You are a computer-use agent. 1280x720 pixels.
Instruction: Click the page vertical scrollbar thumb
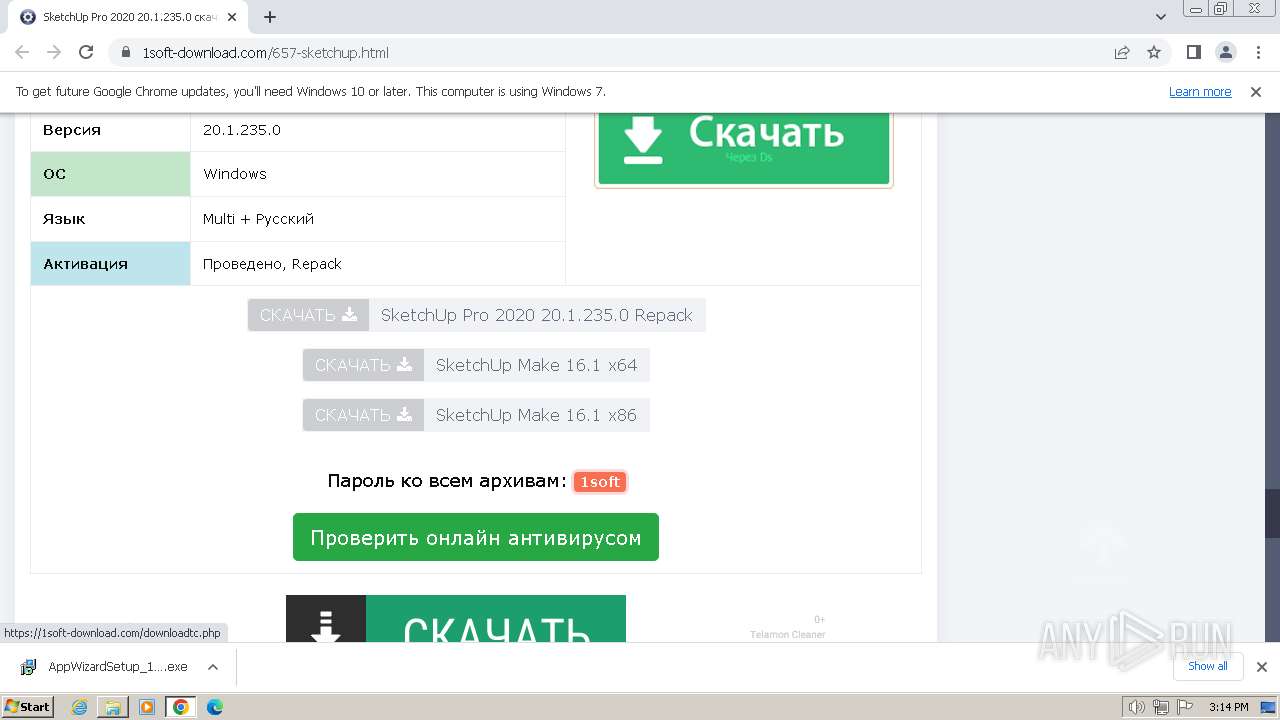point(1271,513)
